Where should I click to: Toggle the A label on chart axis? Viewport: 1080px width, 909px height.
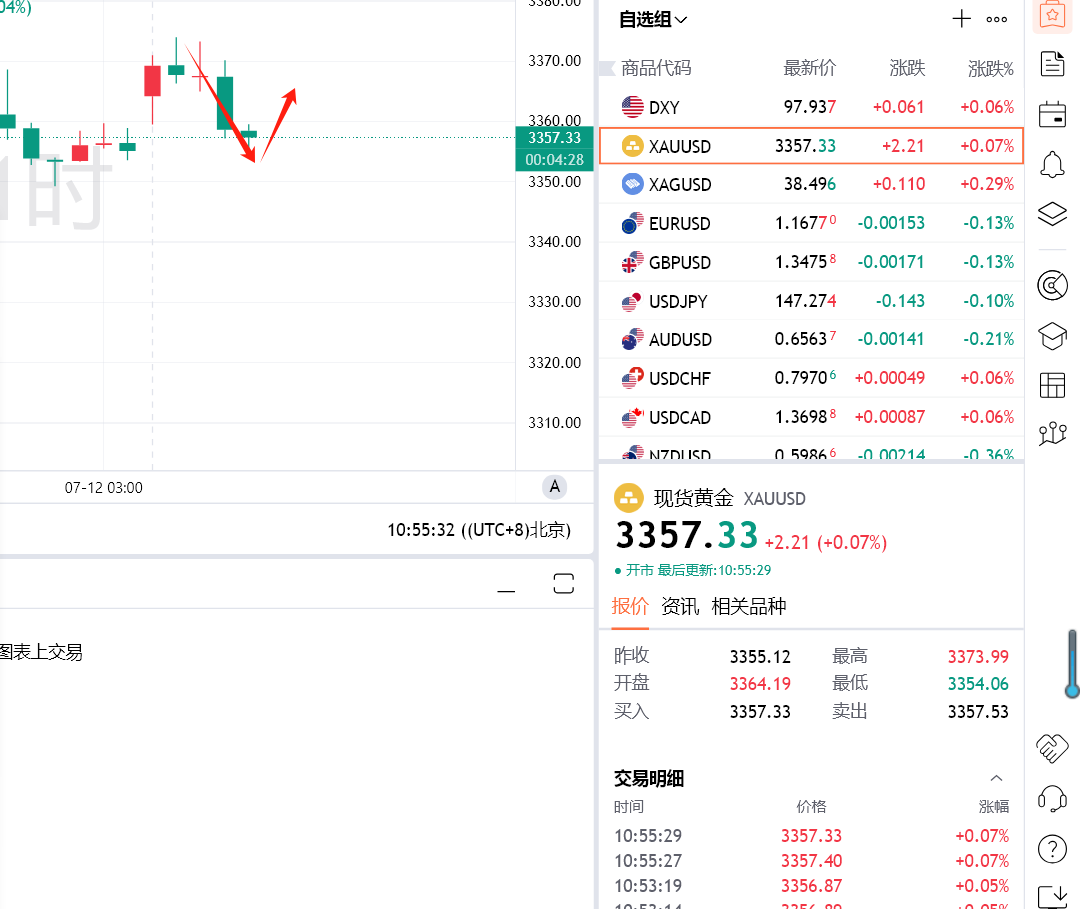click(x=554, y=486)
